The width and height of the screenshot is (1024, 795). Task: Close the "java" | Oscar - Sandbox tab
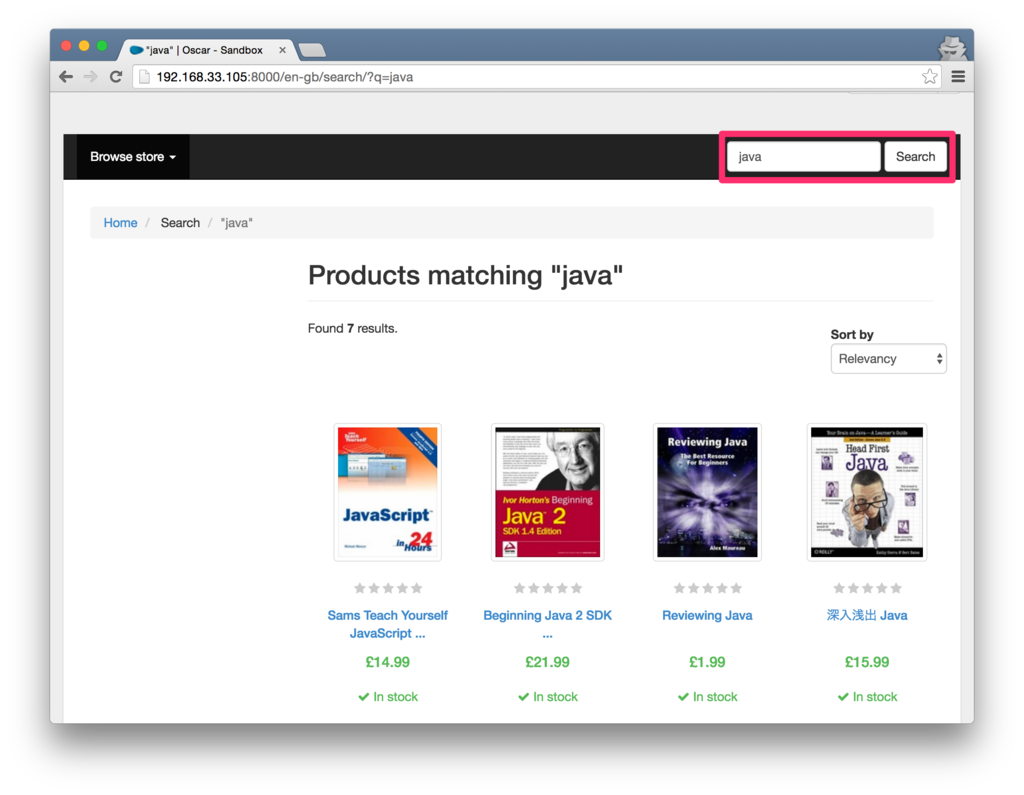282,50
